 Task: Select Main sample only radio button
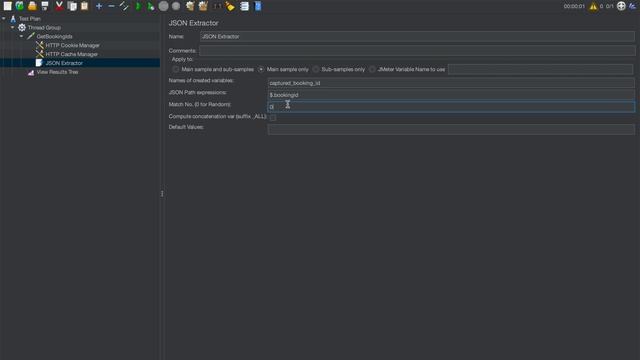click(x=261, y=69)
